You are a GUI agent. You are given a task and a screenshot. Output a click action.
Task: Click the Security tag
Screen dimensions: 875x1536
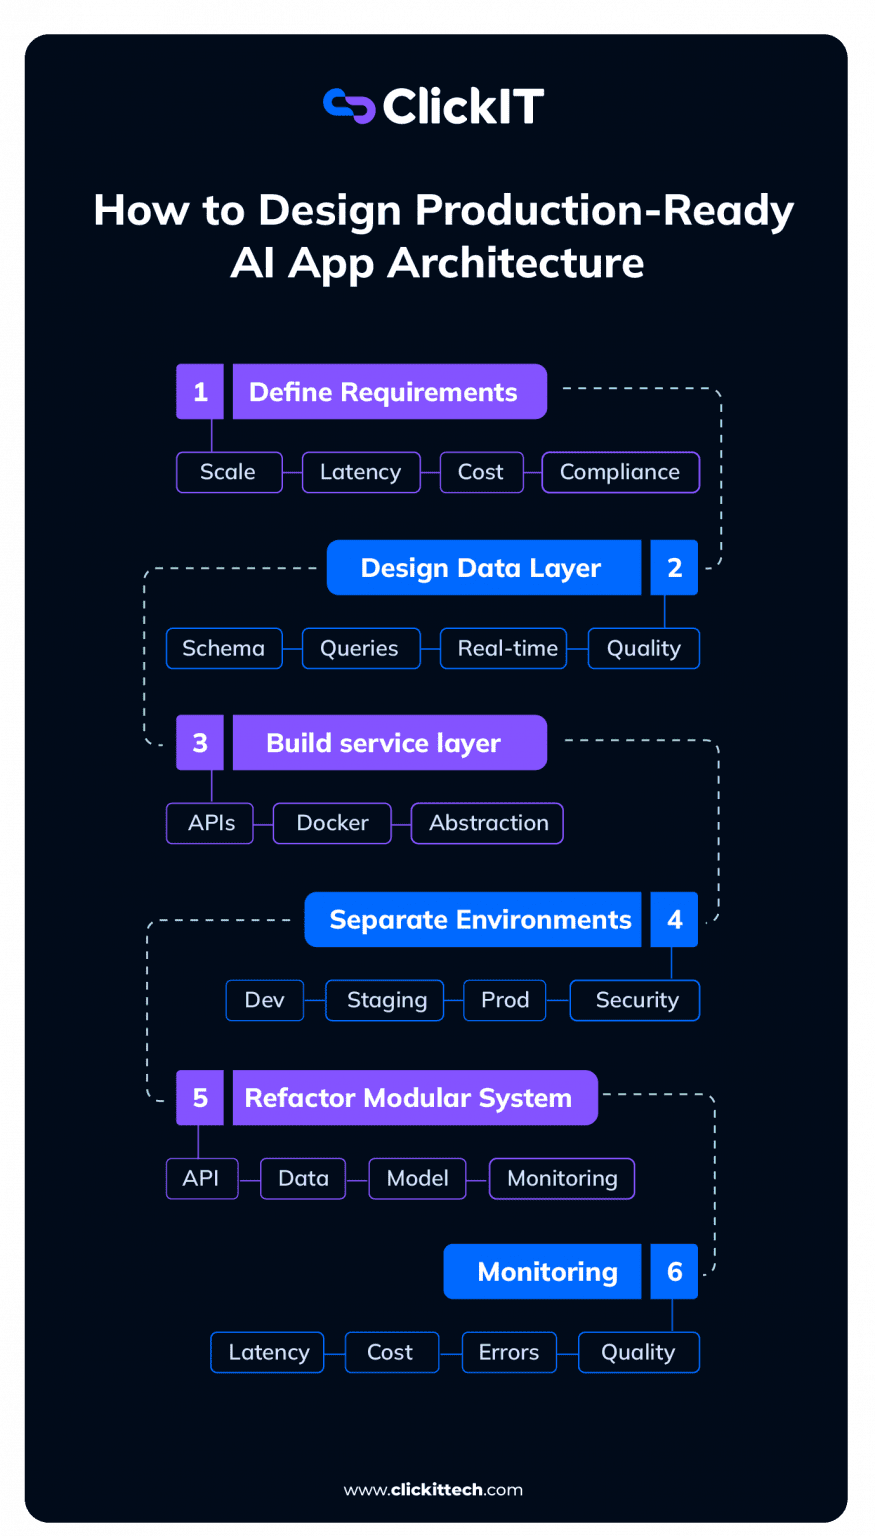pyautogui.click(x=635, y=1000)
